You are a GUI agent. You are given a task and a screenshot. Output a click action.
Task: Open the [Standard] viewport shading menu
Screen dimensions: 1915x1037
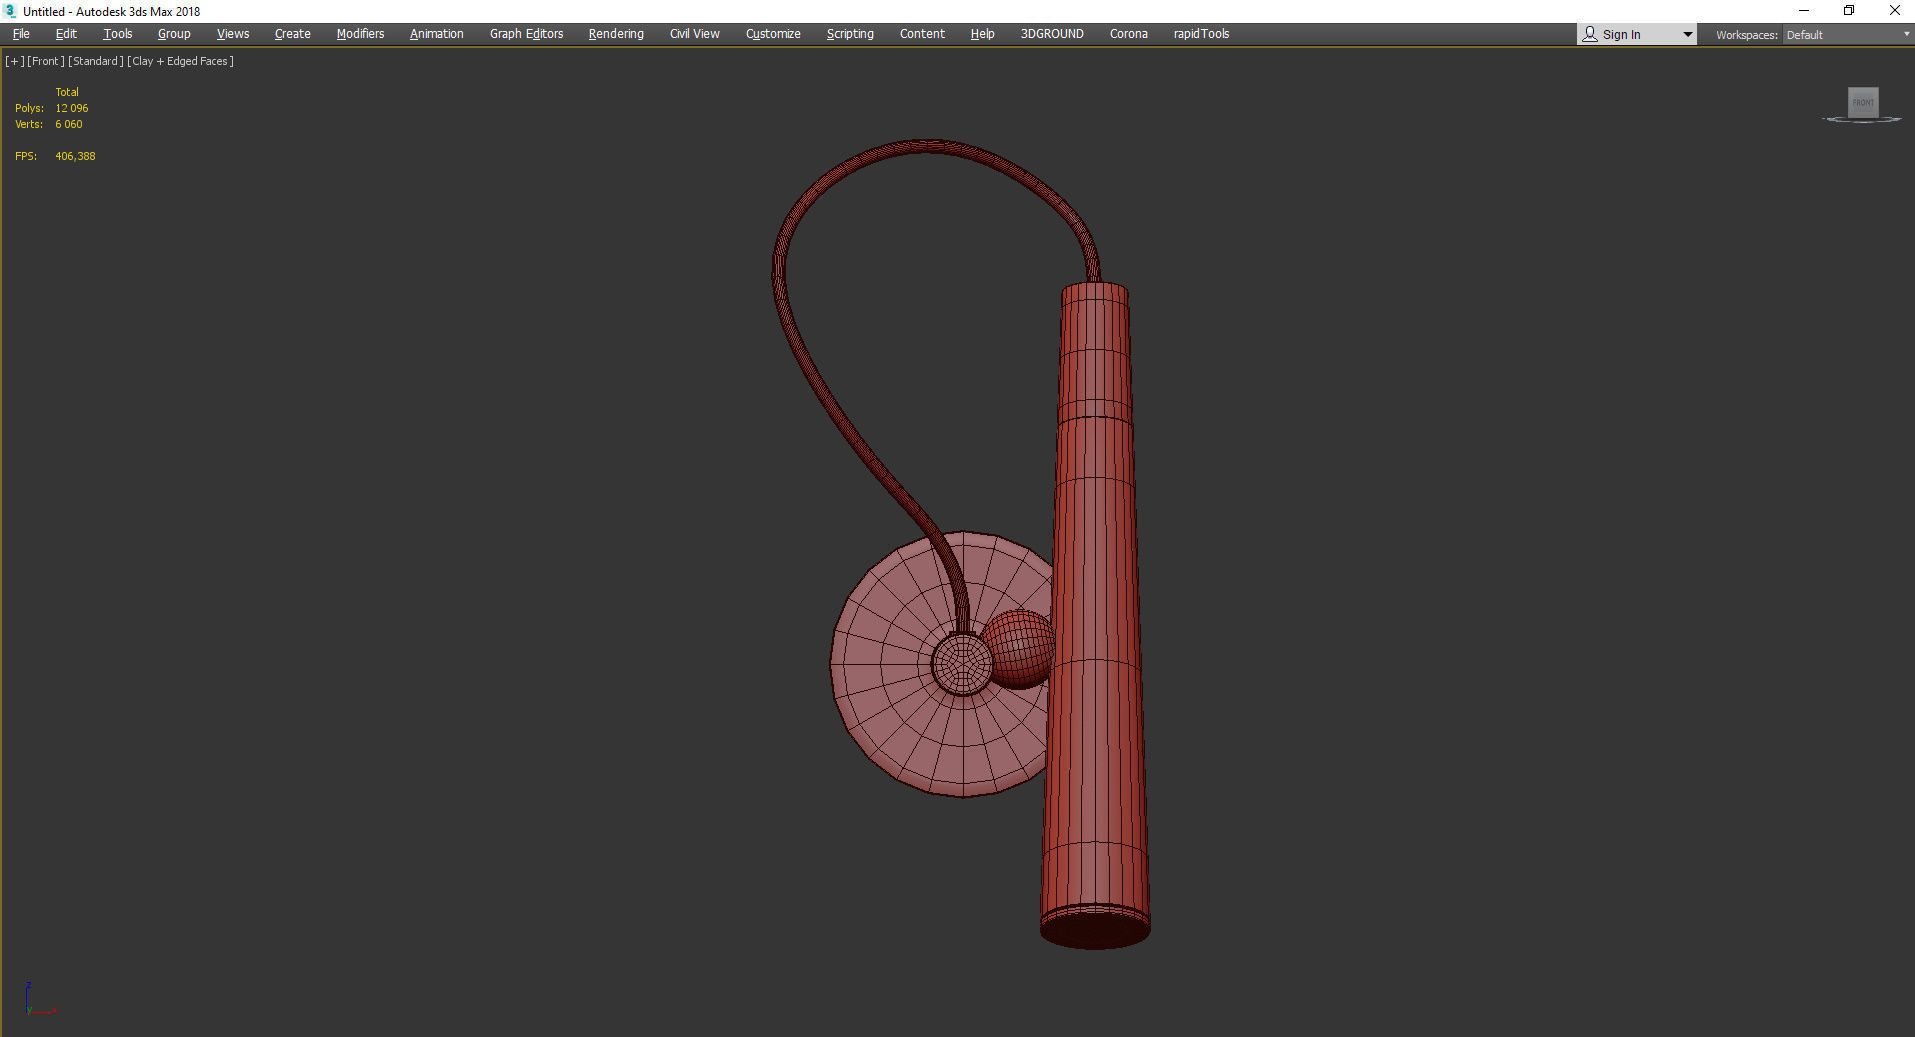coord(96,61)
